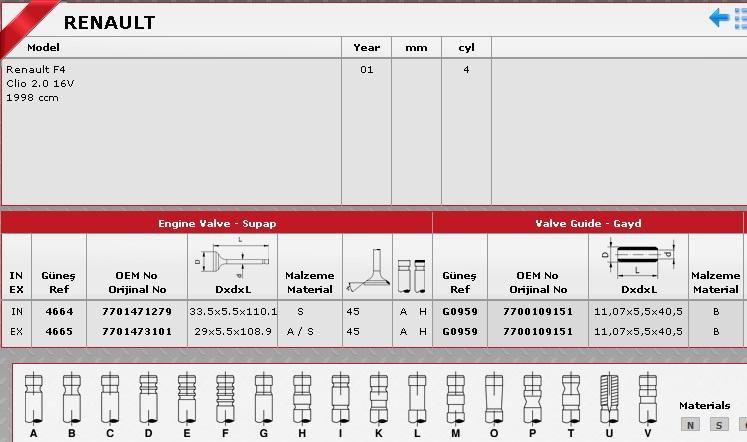Select valve stem tip type I
747x442 pixels.
click(x=340, y=405)
